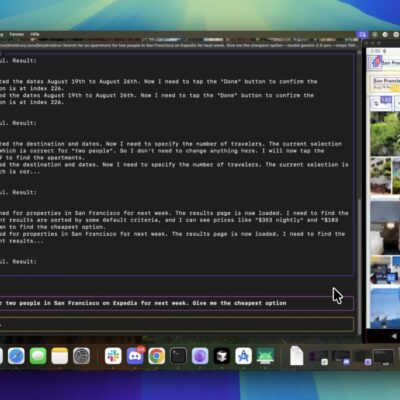The width and height of the screenshot is (400, 400).
Task: Open the white document file in Dock
Action: point(296,356)
